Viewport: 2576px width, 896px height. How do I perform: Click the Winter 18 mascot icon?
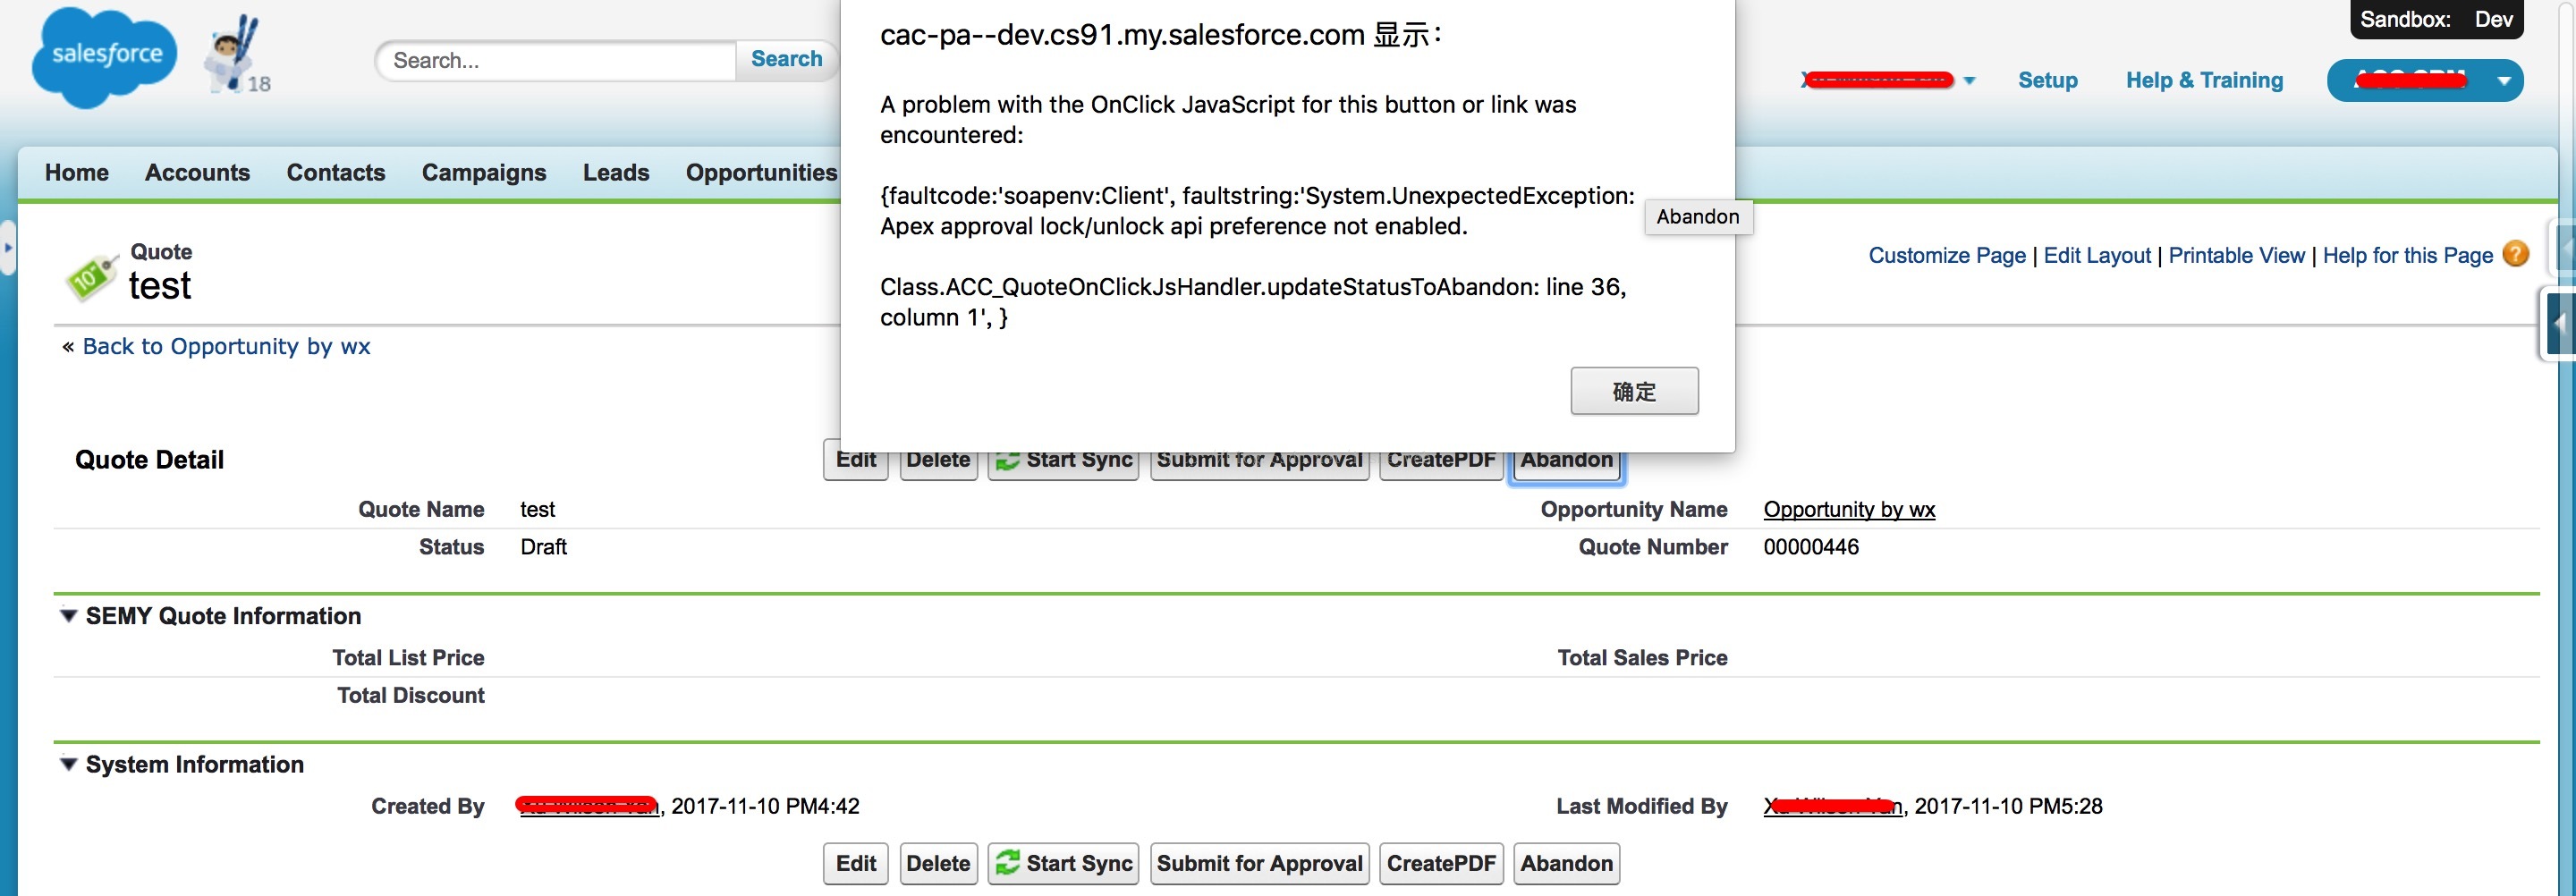(x=237, y=56)
